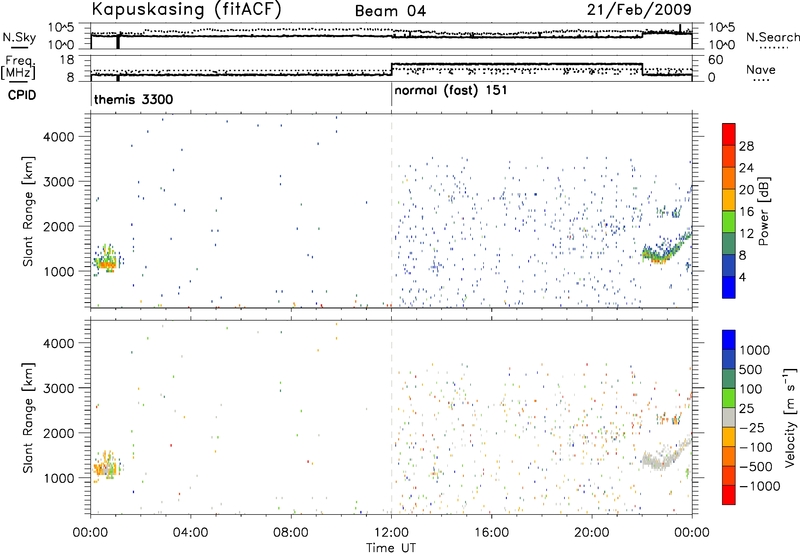Click the 'Beam 04' label

coord(390,11)
